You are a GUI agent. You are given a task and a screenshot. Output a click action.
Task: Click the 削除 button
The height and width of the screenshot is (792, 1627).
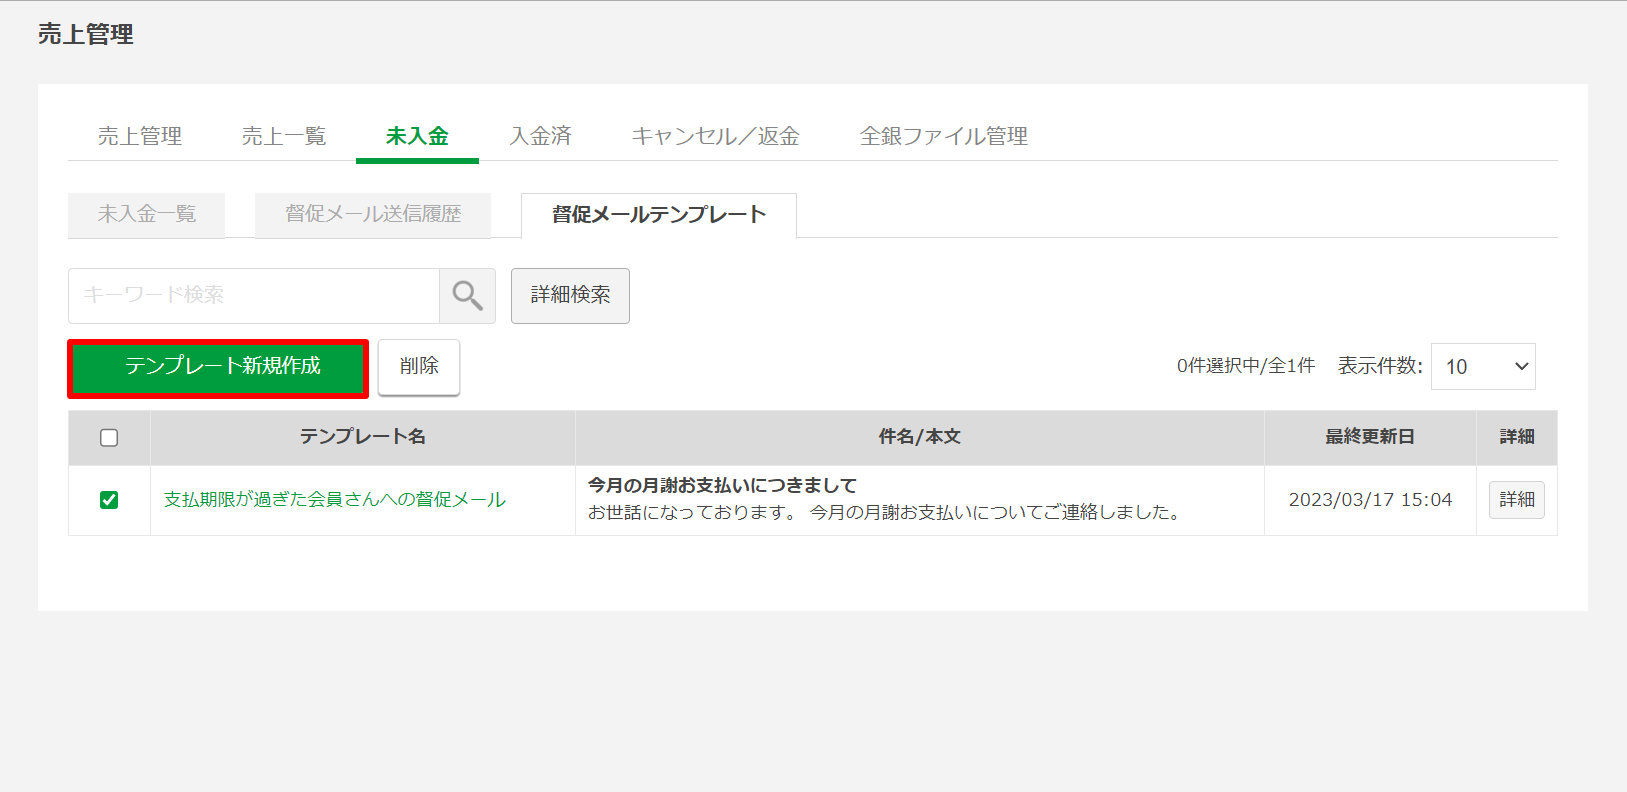(419, 367)
